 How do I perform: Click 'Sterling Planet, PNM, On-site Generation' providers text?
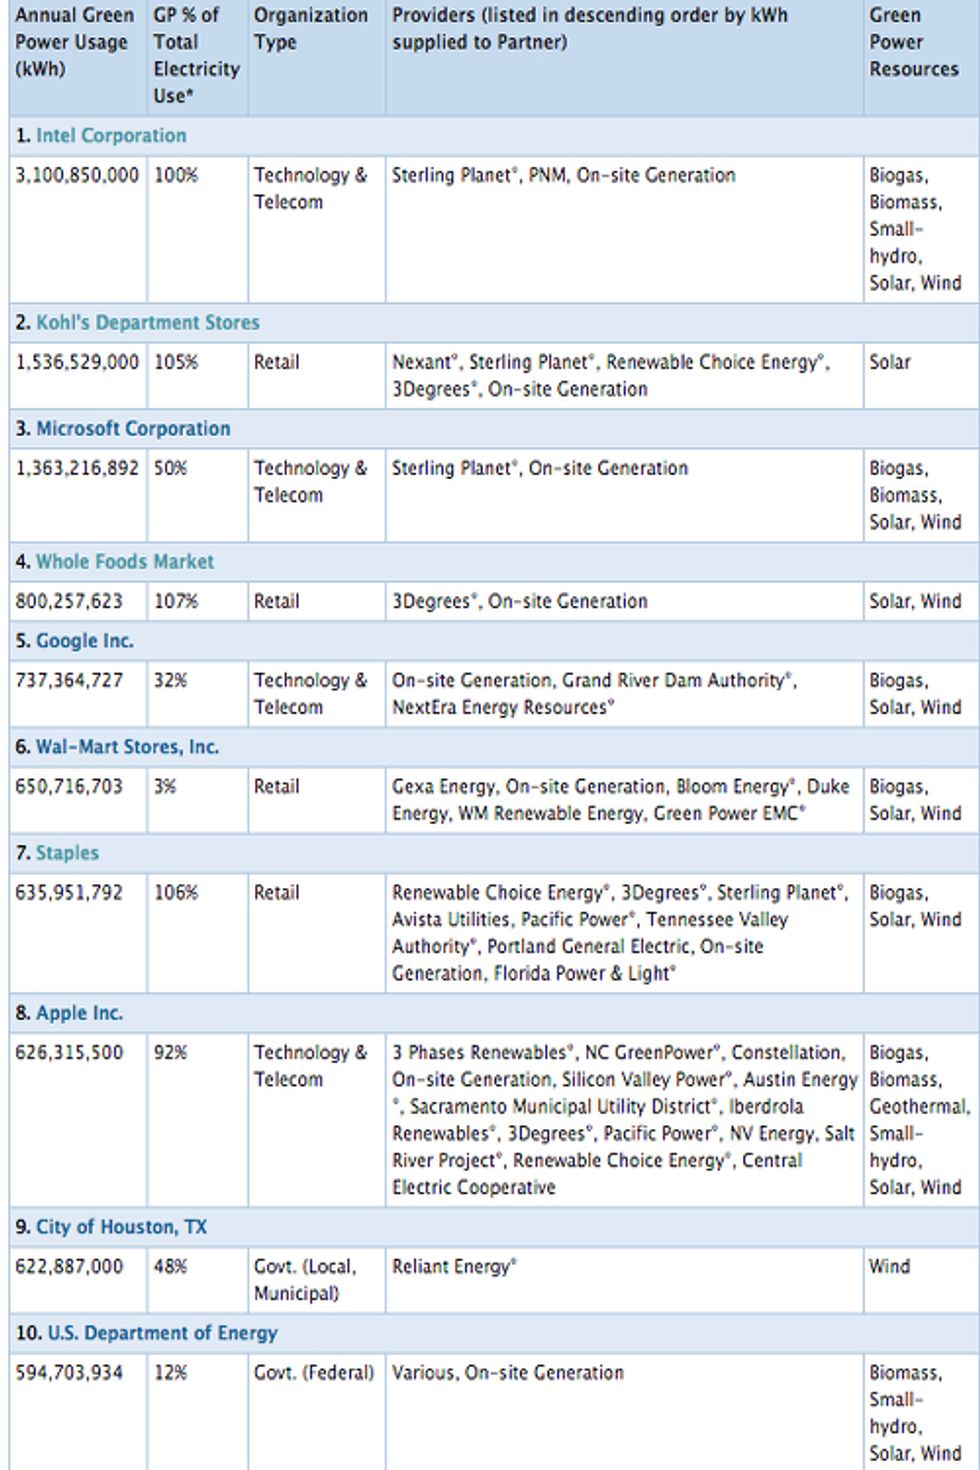pos(564,175)
